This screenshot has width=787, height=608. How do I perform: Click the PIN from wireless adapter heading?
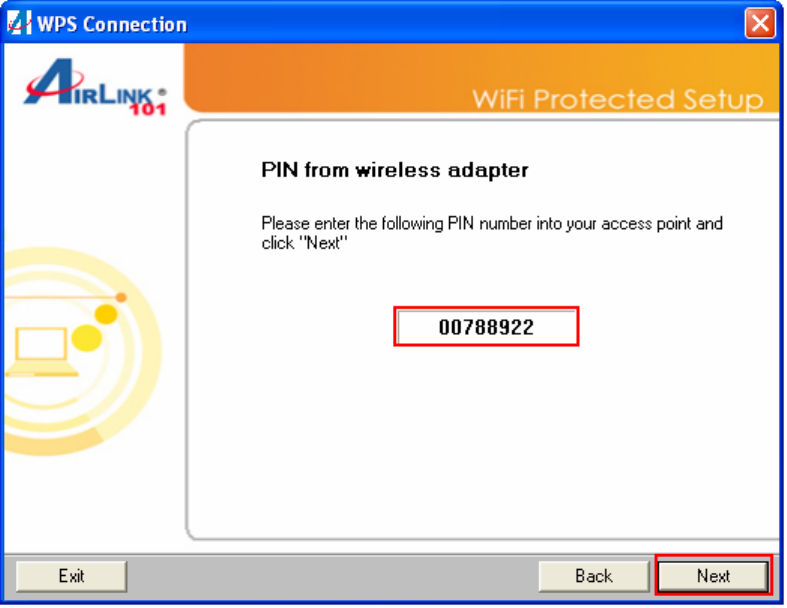point(395,170)
